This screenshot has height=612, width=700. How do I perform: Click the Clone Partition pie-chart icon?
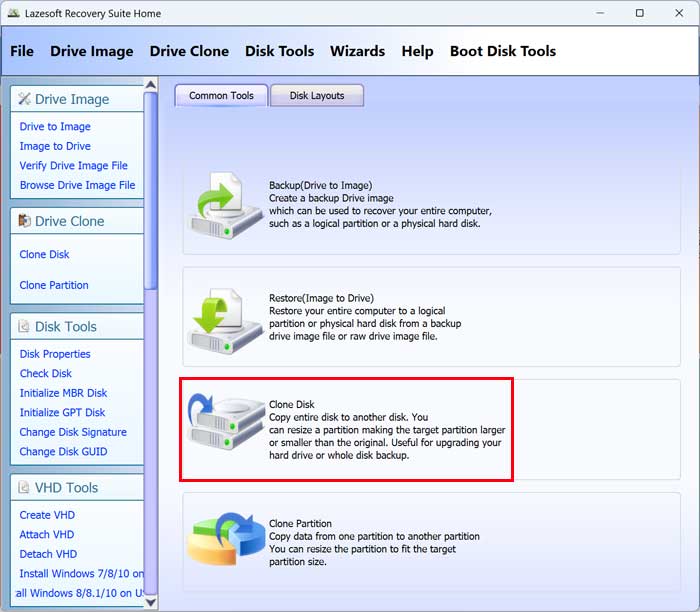[226, 540]
